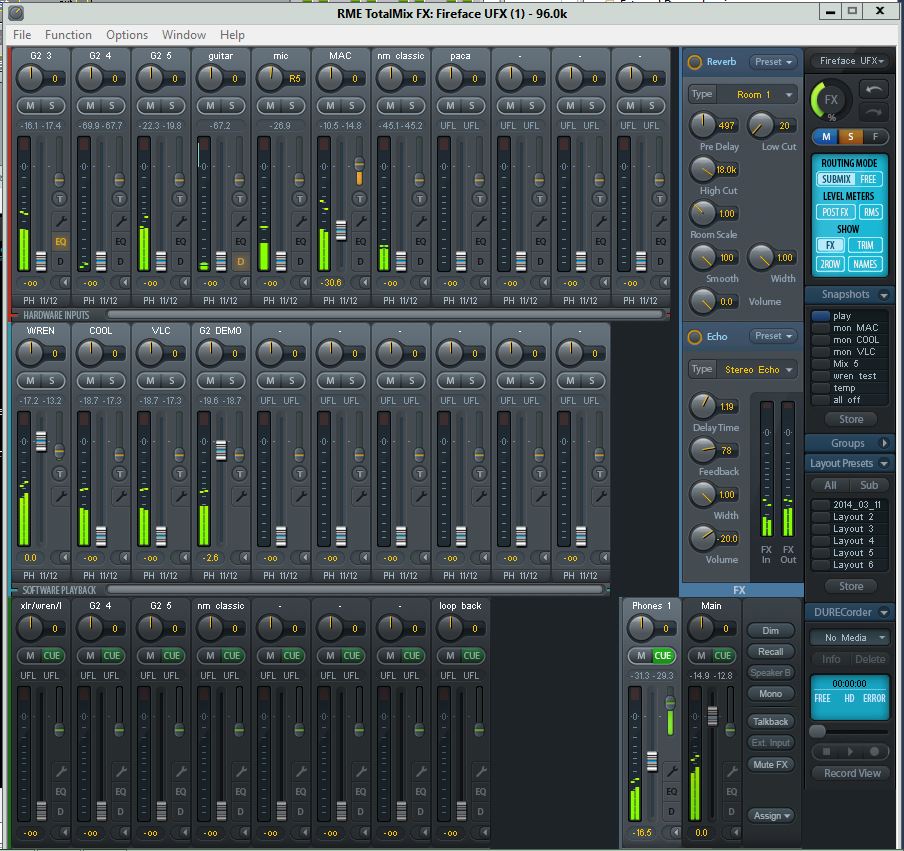Image resolution: width=904 pixels, height=851 pixels.
Task: Click trim T button on COOL channel
Action: pos(120,474)
